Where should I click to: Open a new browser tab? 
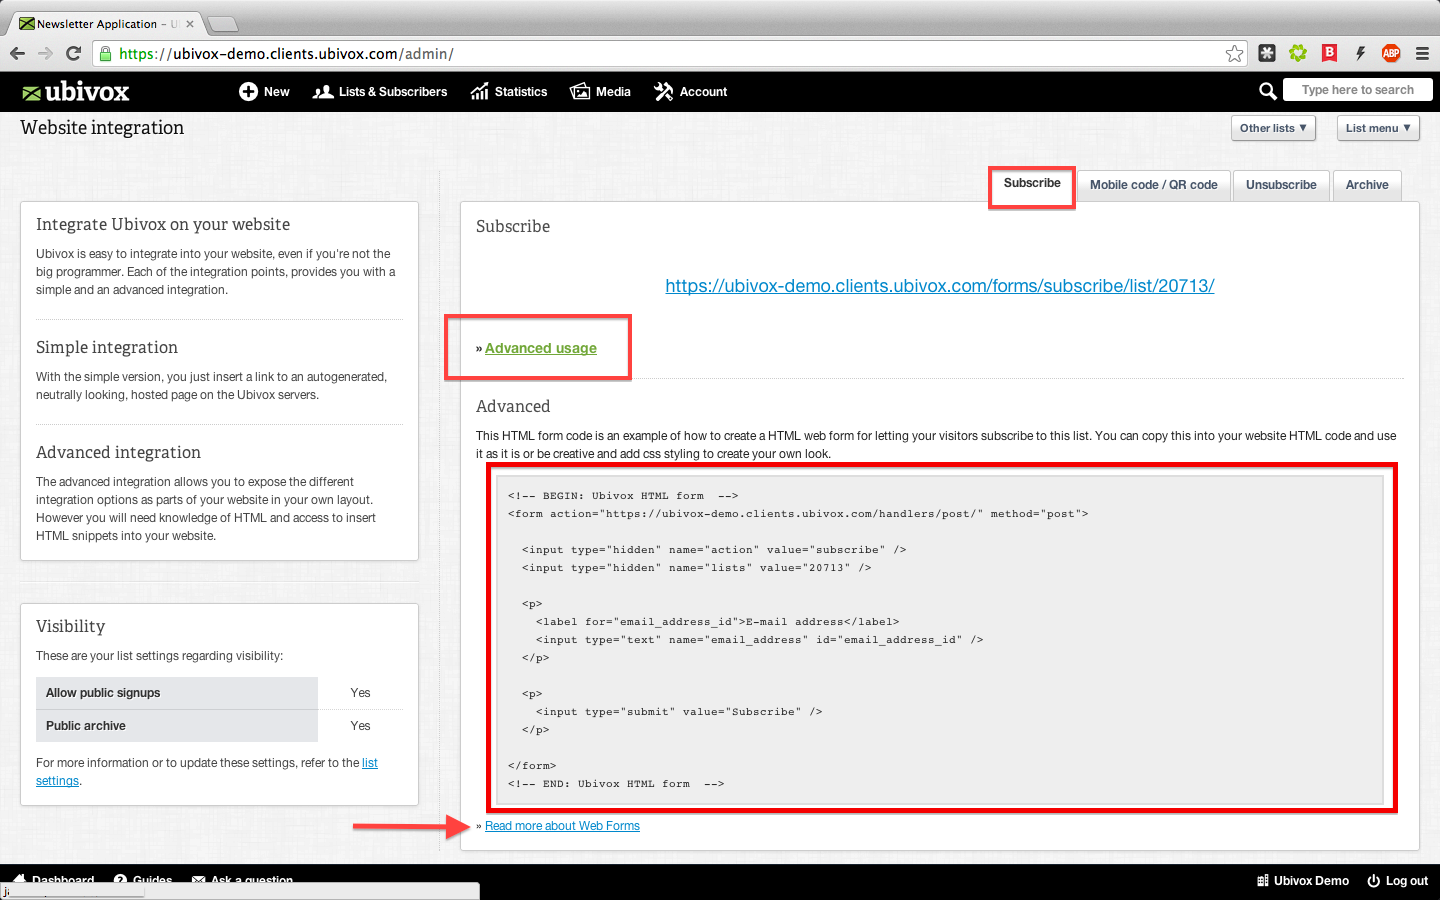[222, 24]
